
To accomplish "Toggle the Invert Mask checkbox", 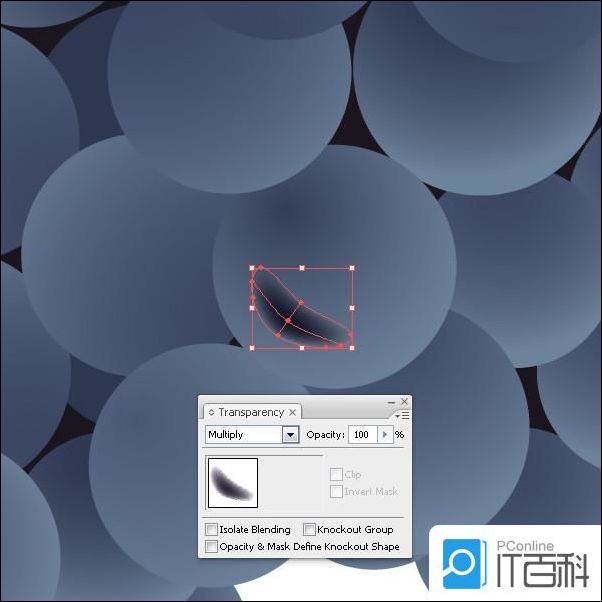I will [336, 491].
